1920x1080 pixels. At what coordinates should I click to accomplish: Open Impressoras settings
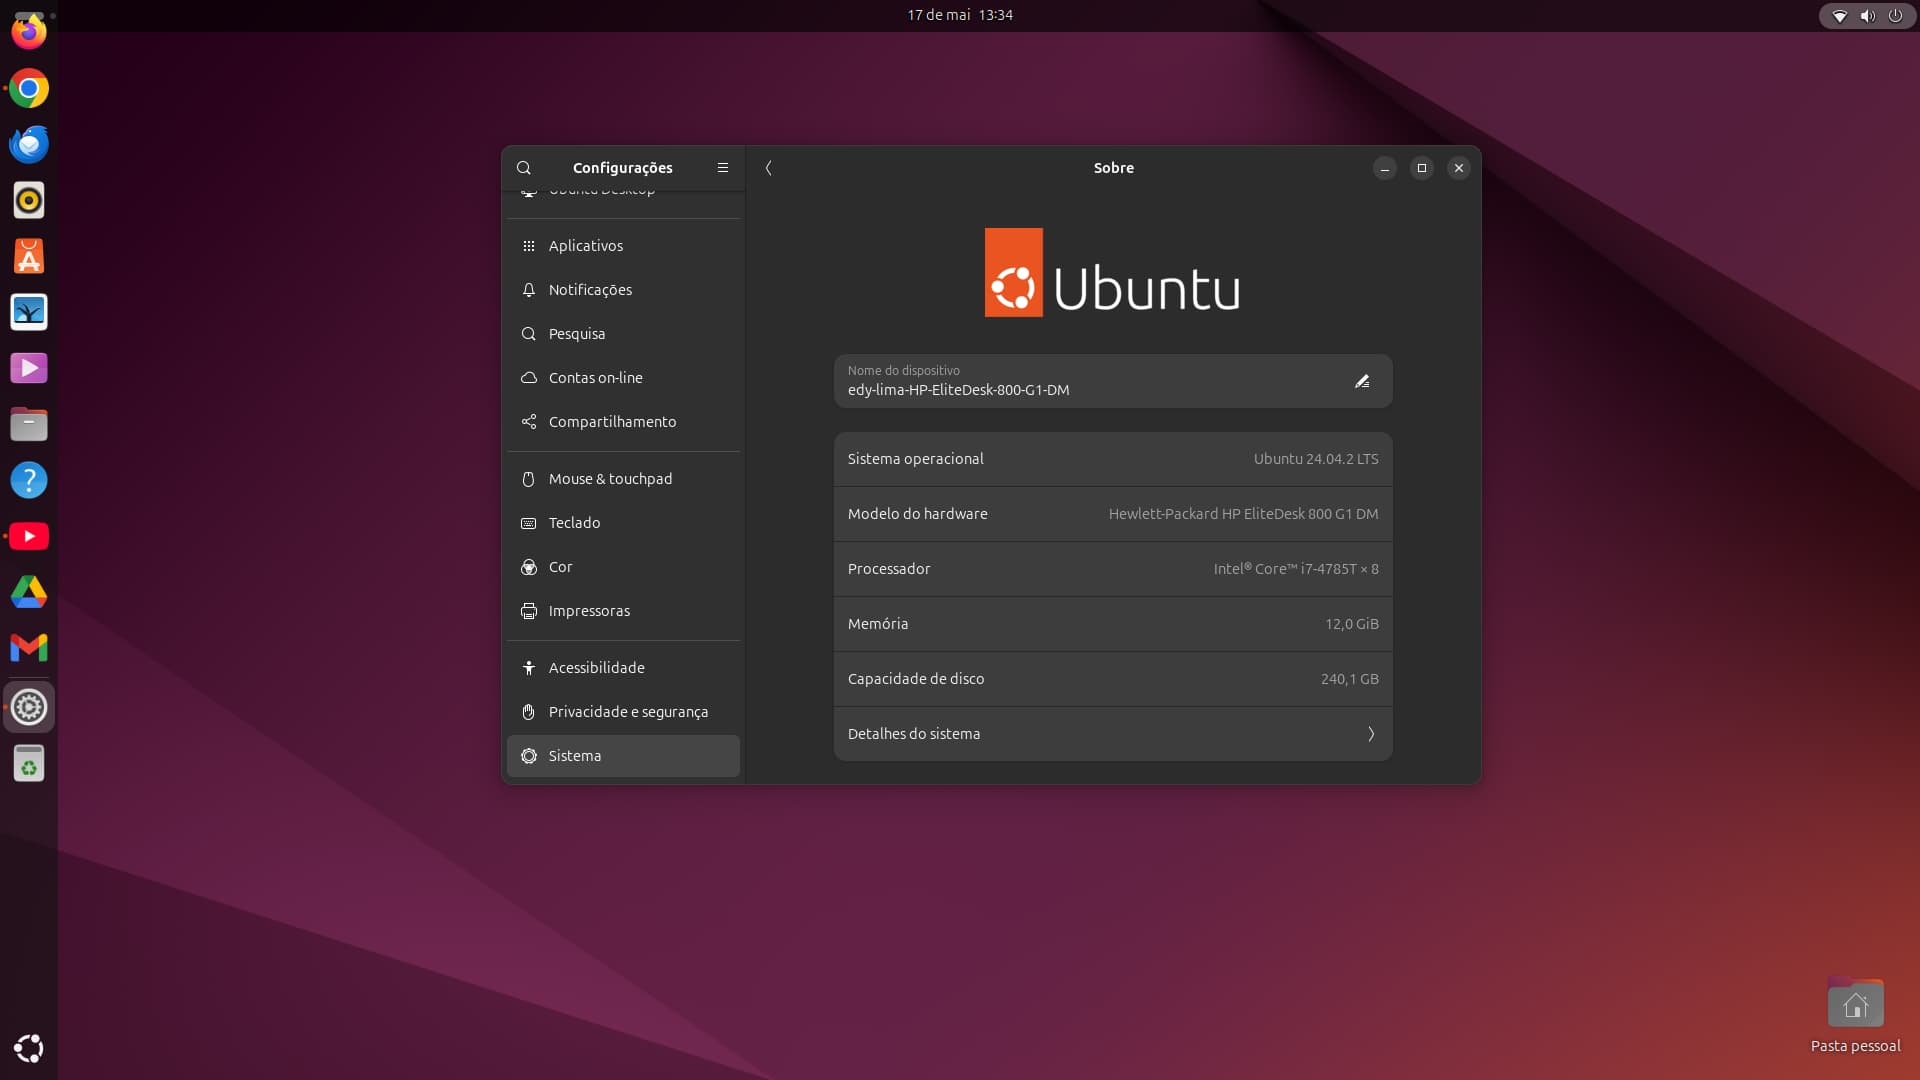coord(623,611)
